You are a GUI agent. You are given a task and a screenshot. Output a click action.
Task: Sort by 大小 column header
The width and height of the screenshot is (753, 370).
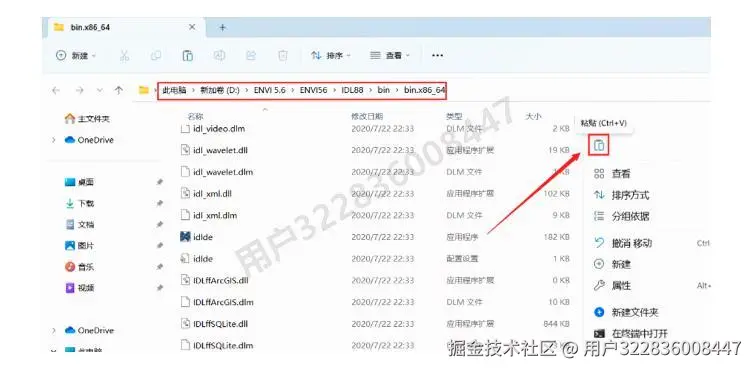(533, 116)
